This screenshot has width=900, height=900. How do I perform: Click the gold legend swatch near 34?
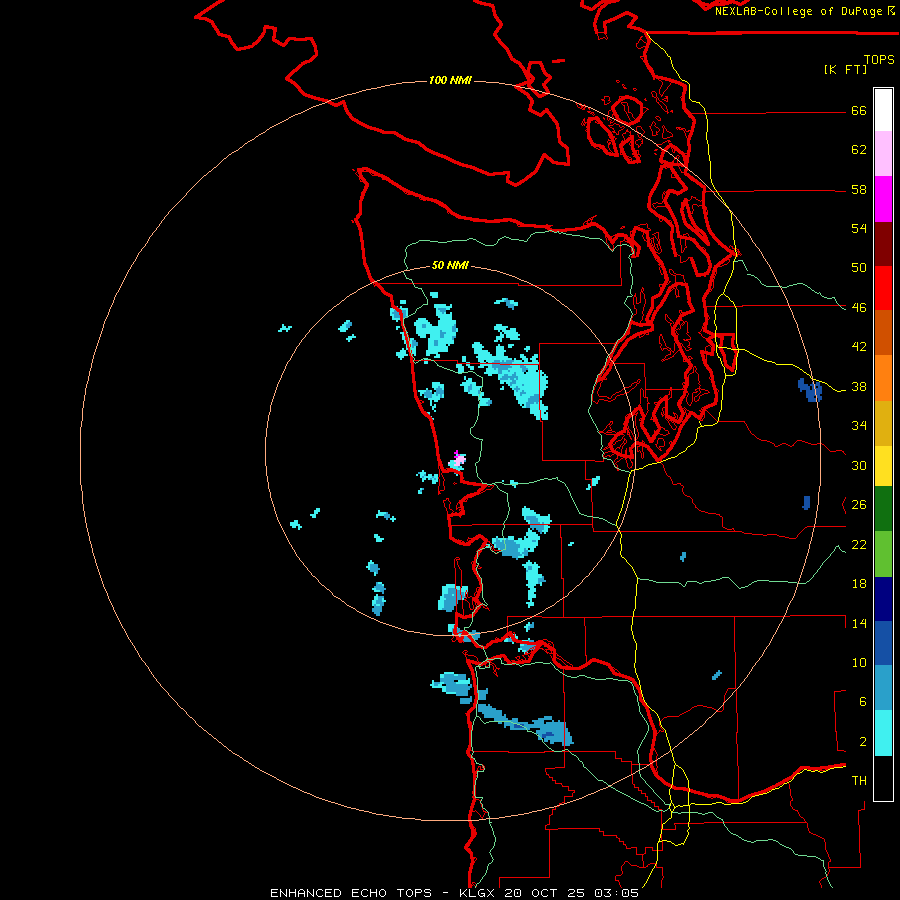[883, 423]
